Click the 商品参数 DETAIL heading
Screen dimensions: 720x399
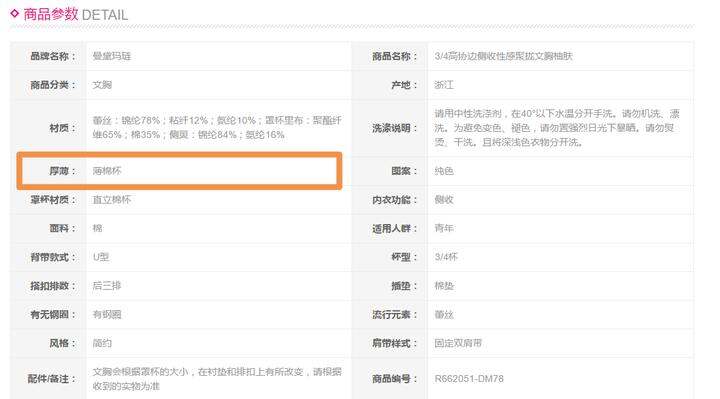75,14
